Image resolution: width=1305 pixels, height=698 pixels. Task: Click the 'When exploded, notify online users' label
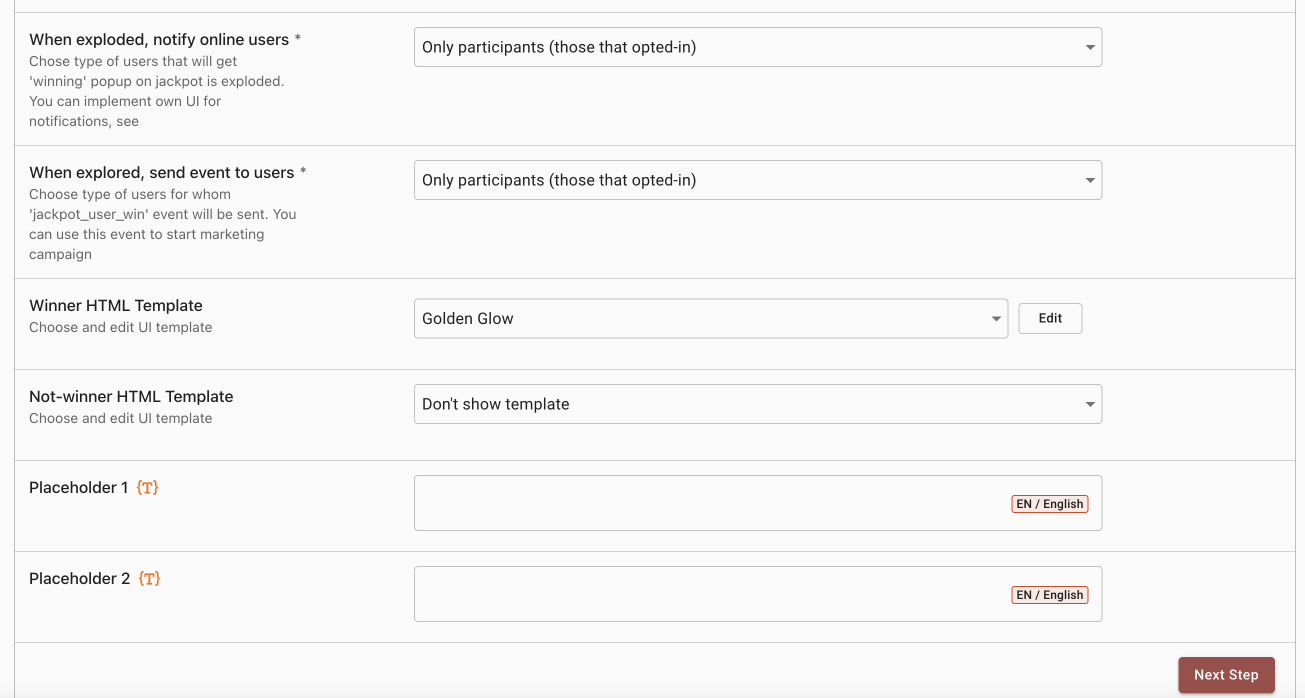(159, 40)
